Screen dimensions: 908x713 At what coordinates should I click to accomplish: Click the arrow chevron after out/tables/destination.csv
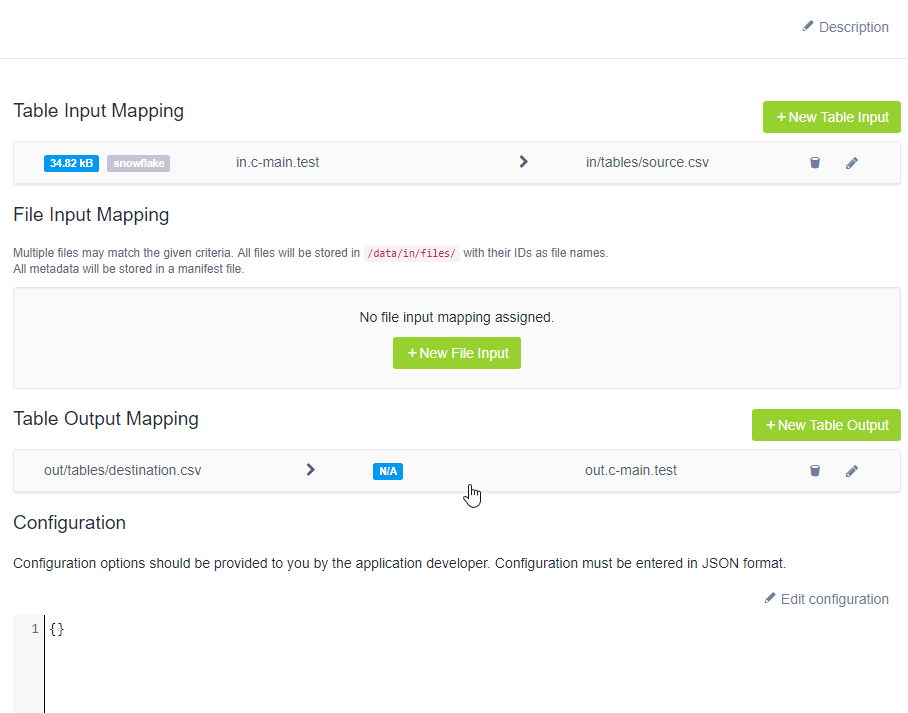tap(310, 470)
